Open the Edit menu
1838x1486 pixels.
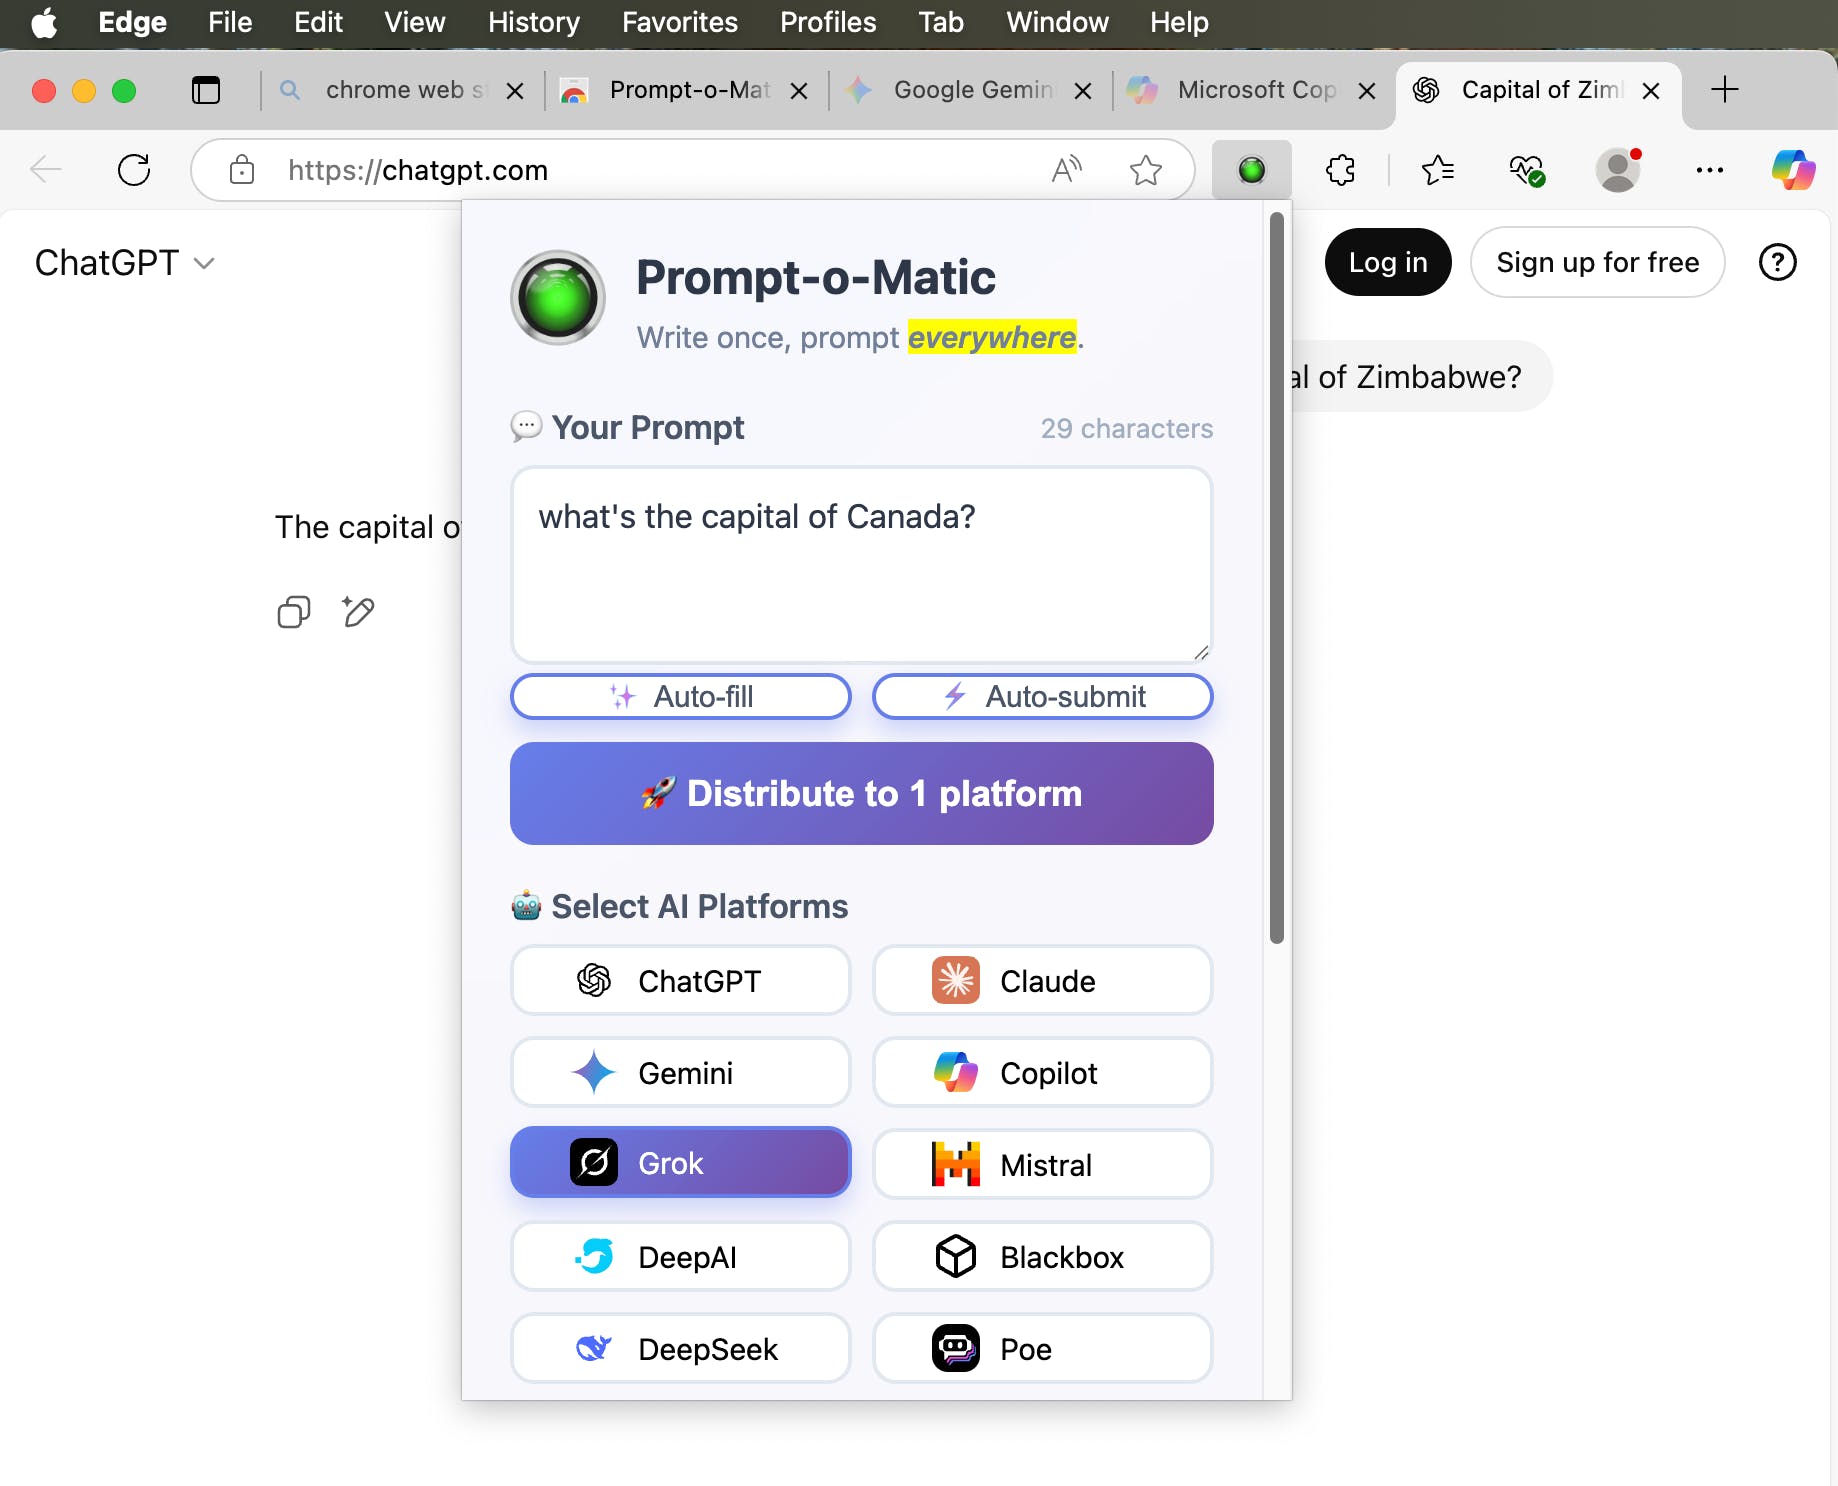click(318, 22)
